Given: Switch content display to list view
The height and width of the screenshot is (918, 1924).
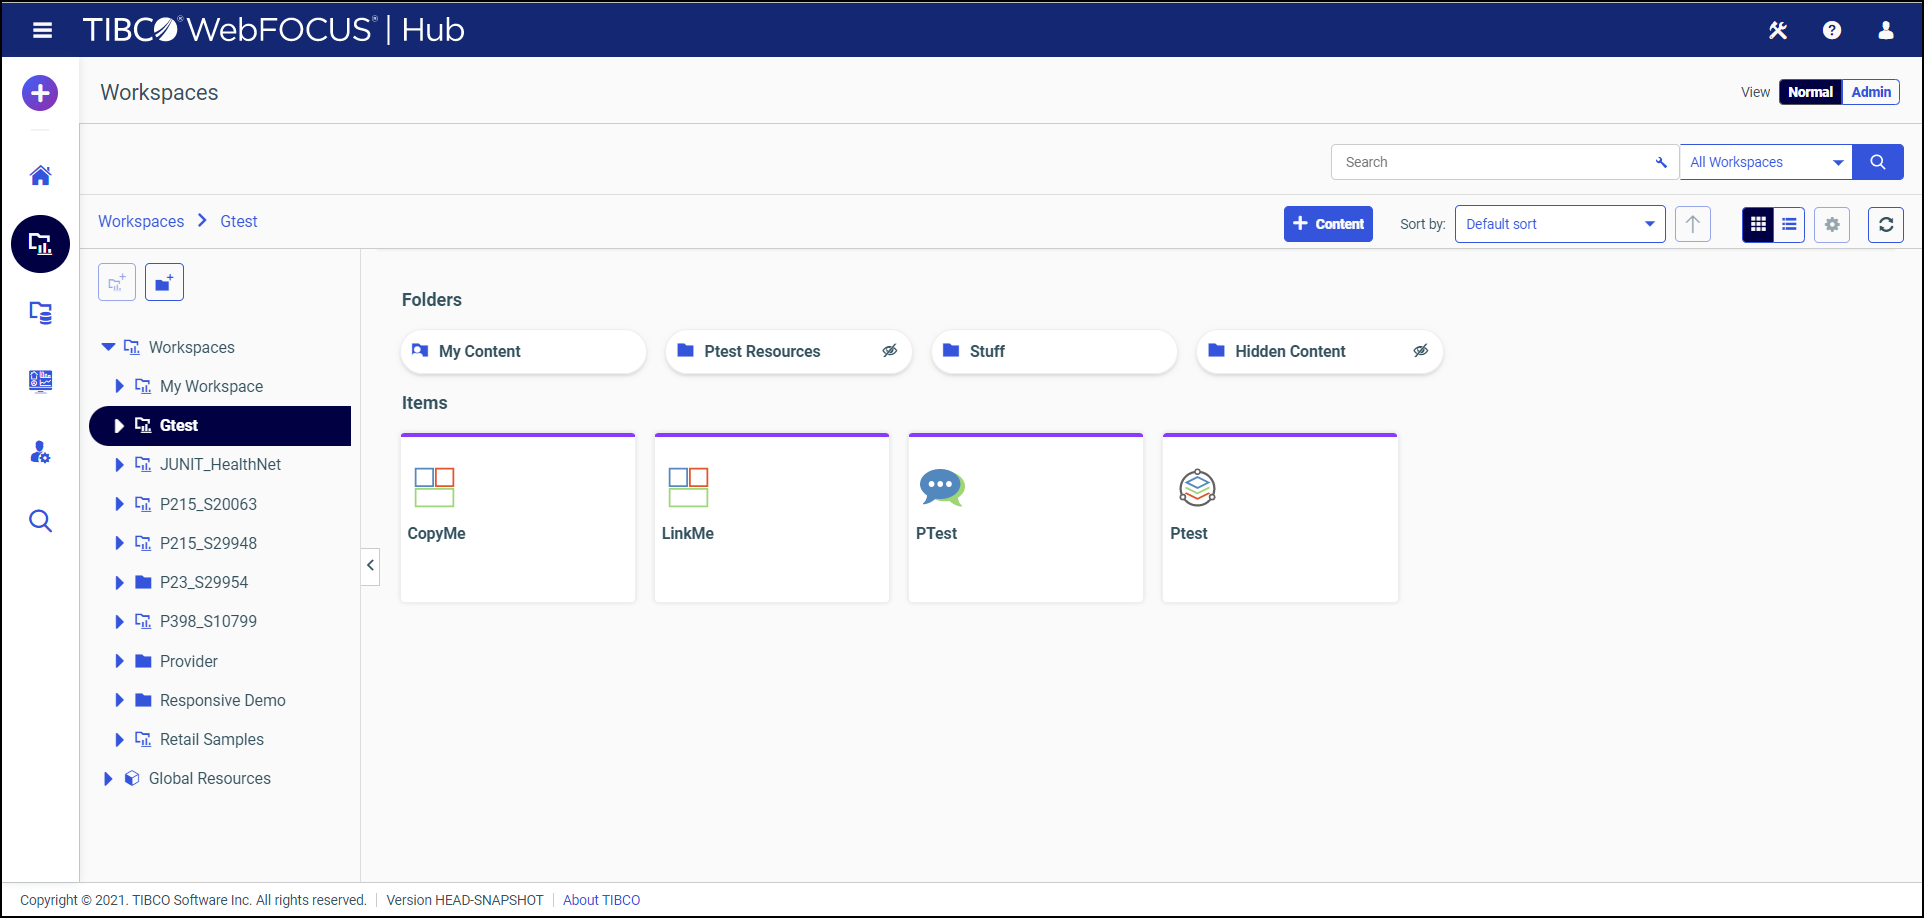Looking at the screenshot, I should [x=1789, y=224].
